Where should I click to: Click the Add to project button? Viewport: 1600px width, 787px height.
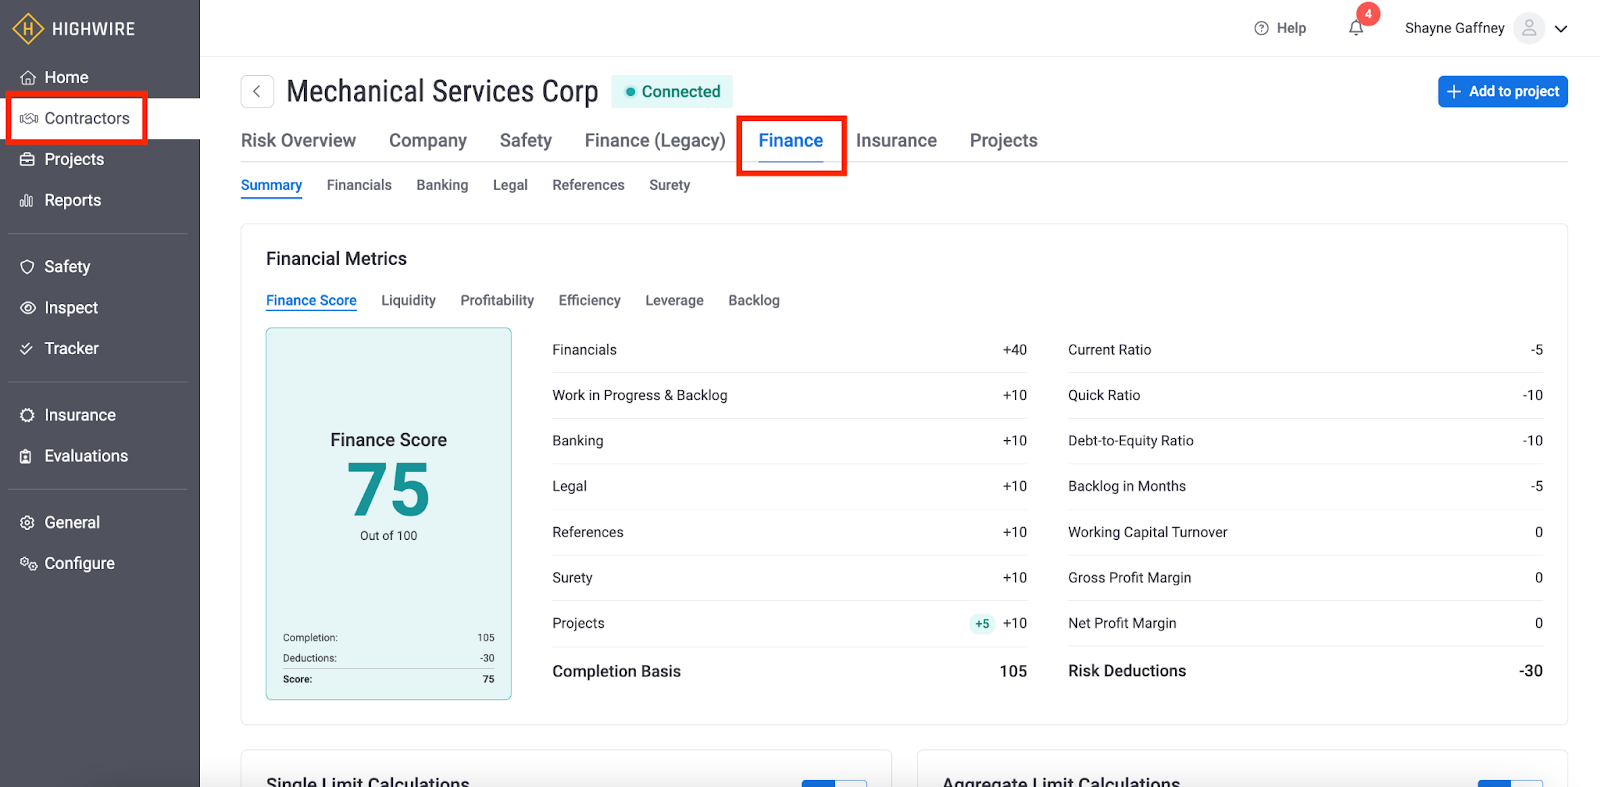[x=1502, y=91]
